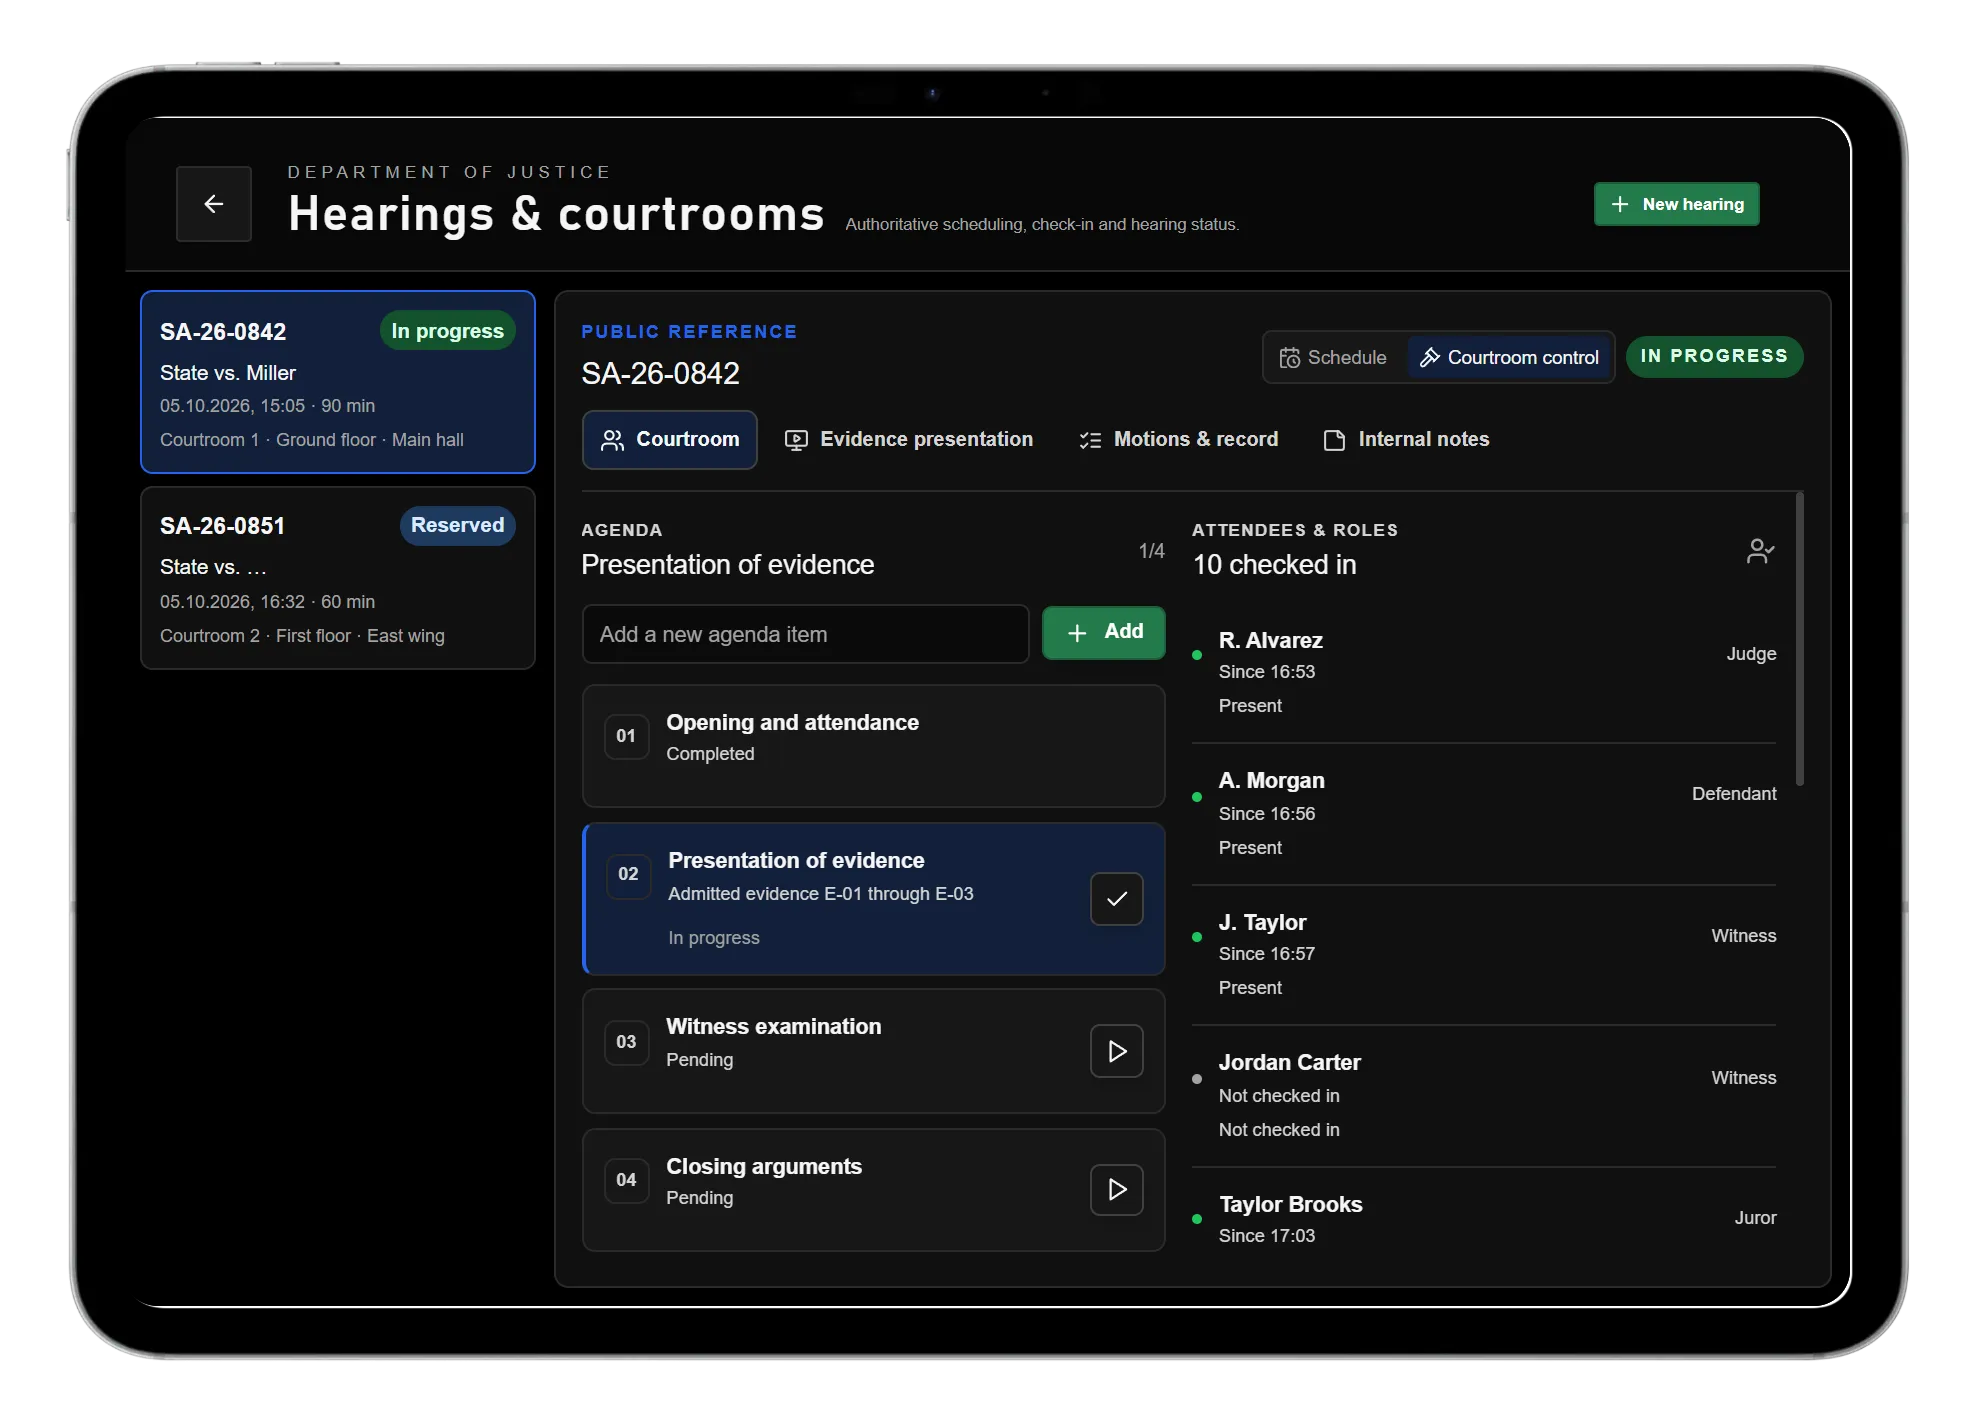Click the screen icon on Evidence presentation
Screen dimensions: 1972x1422
[x=796, y=440]
